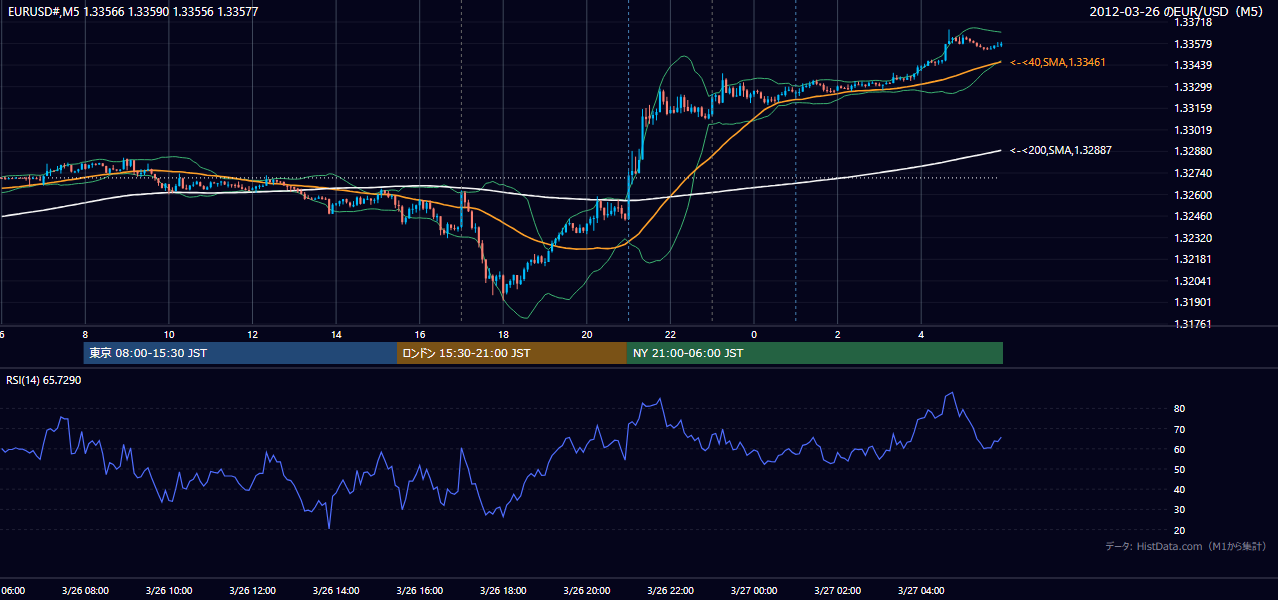
Task: Click hour label 10 under price chart
Action: click(x=169, y=334)
